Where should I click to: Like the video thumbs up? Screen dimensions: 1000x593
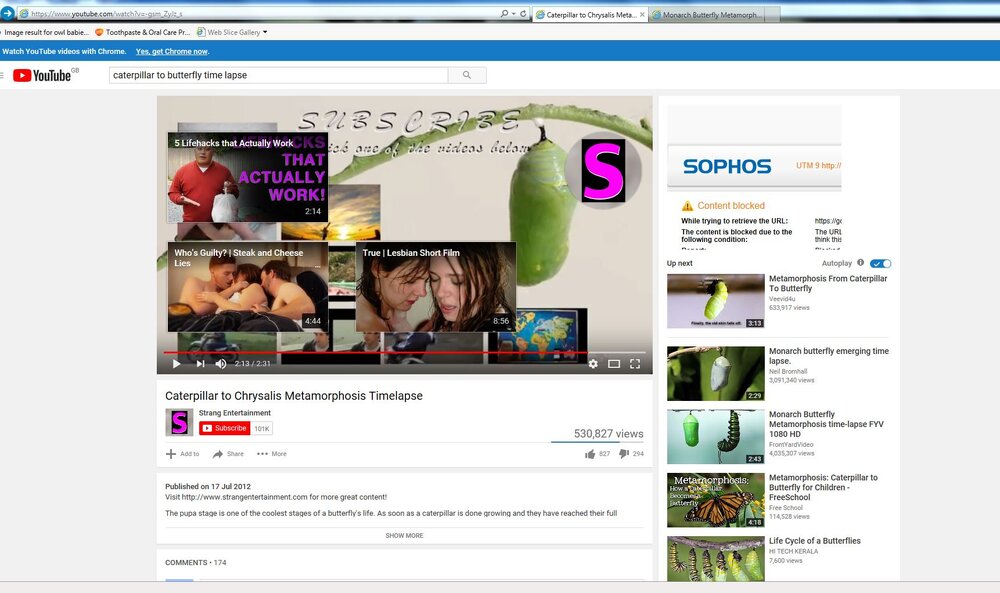pos(590,454)
